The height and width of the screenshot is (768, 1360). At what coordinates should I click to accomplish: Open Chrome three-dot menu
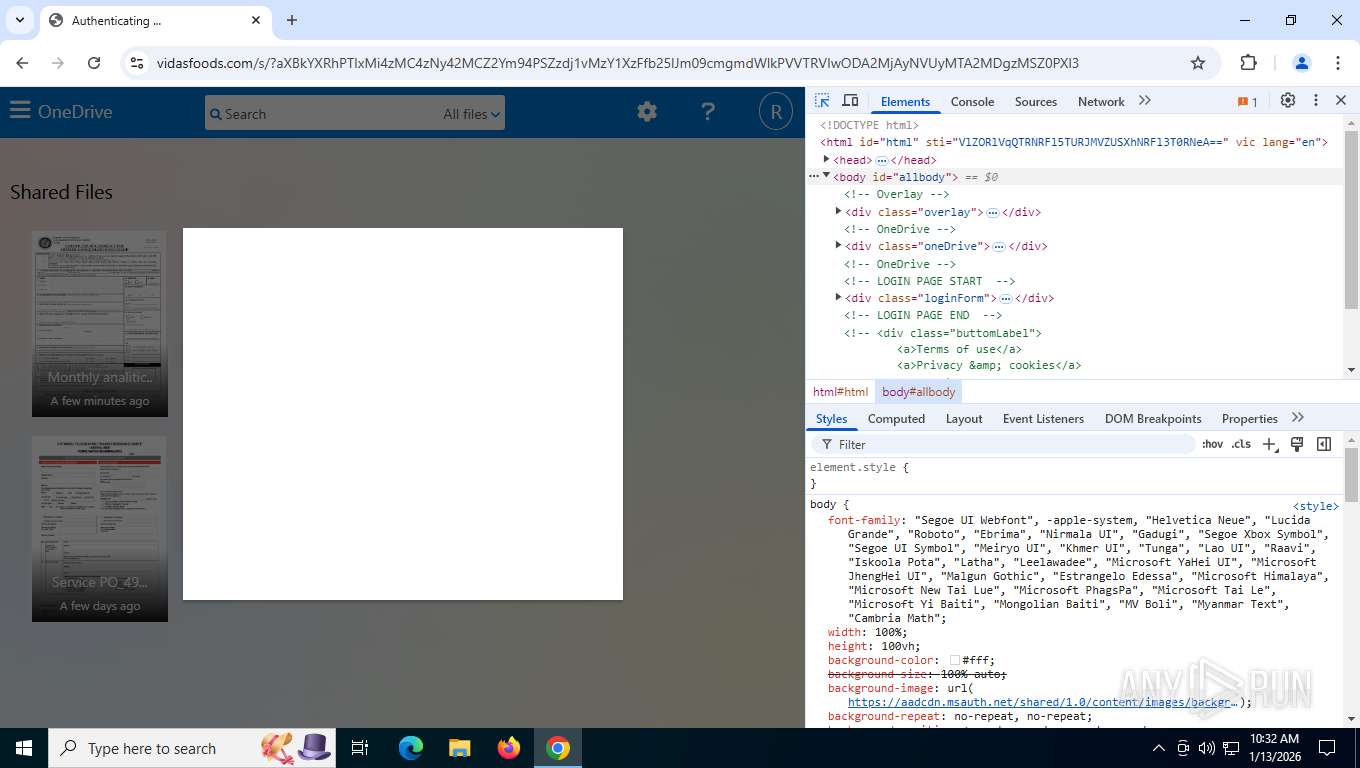(1338, 63)
